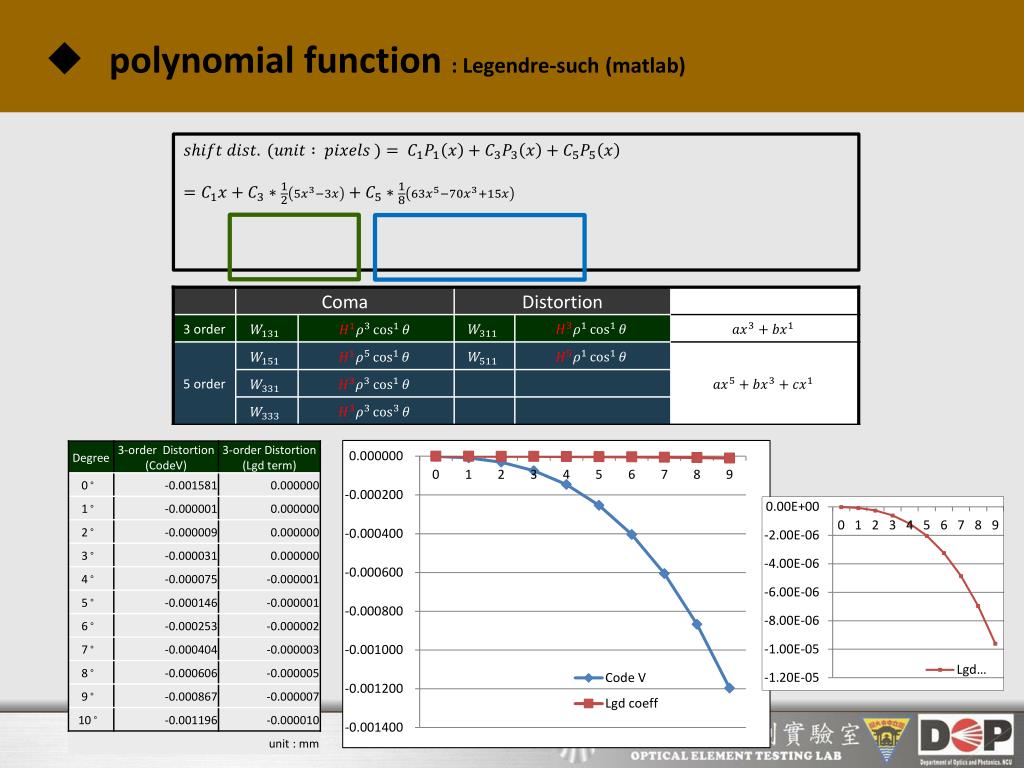
Task: Click the '3-order Distortion (CodeV)' column header
Action: point(166,457)
